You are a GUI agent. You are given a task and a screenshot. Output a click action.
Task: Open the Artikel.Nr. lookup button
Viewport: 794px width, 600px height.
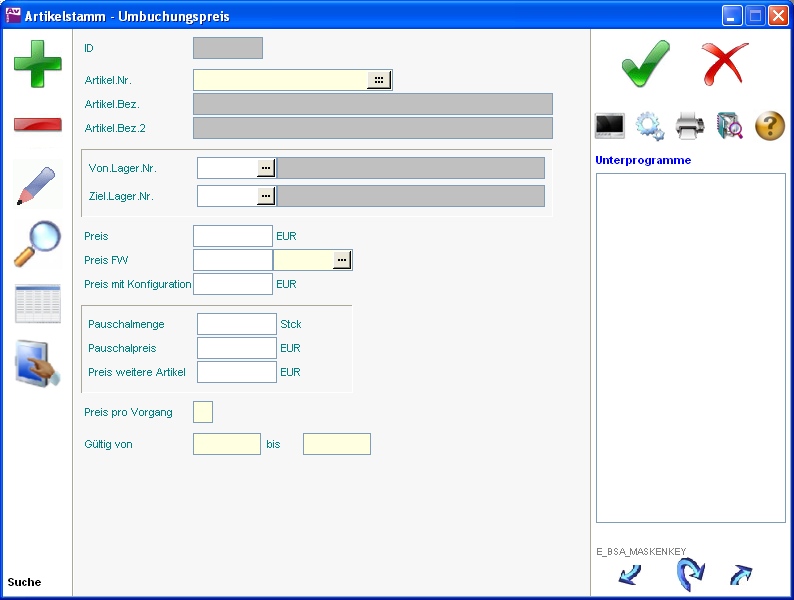[379, 80]
